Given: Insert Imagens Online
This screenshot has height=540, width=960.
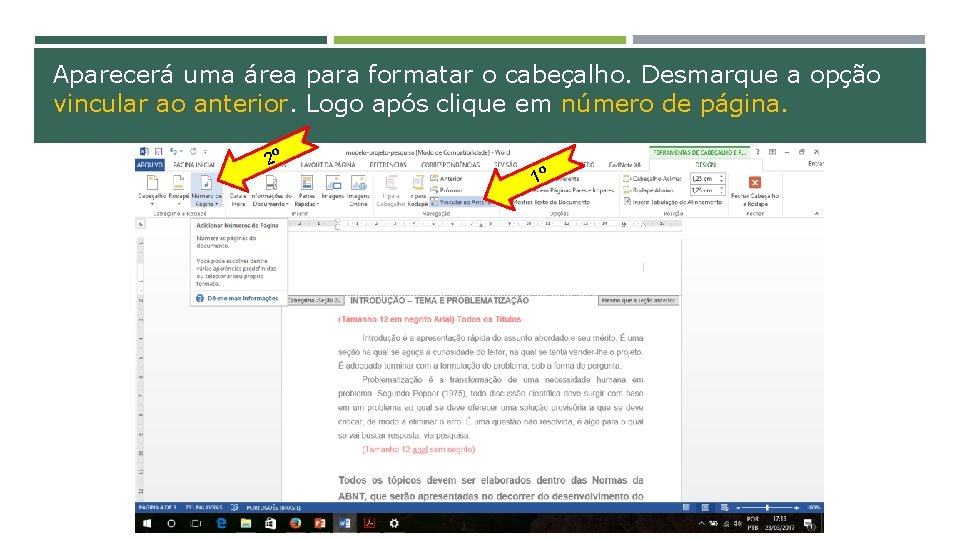Looking at the screenshot, I should [x=359, y=190].
